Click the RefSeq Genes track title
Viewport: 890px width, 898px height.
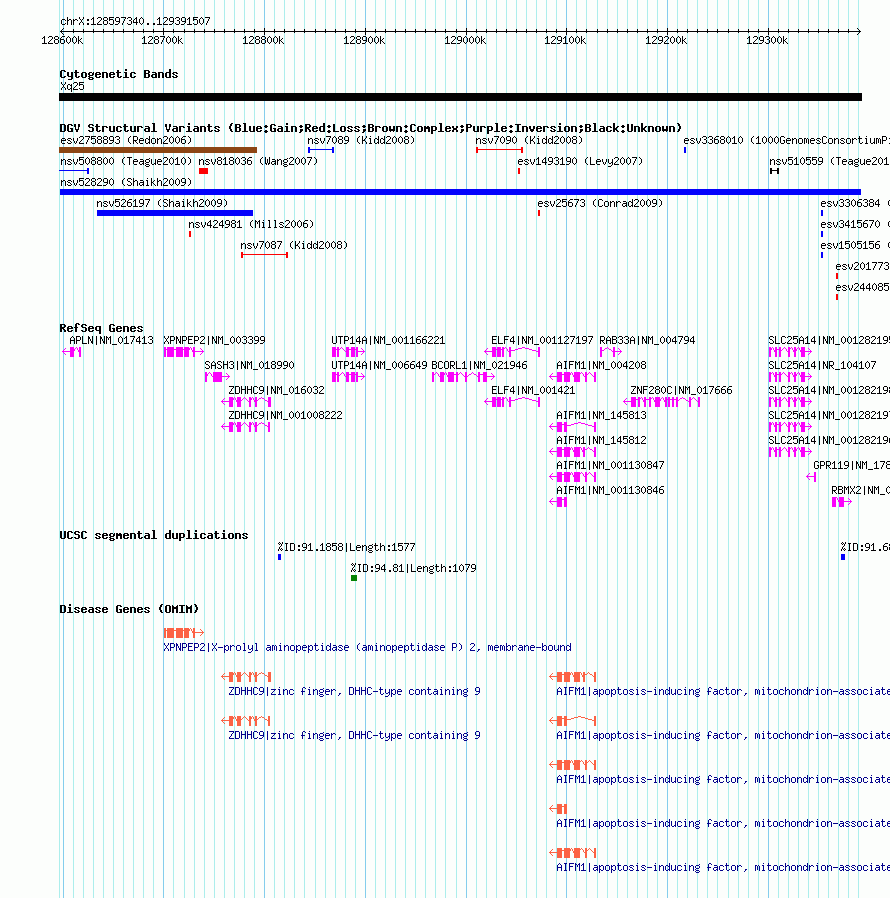(101, 328)
